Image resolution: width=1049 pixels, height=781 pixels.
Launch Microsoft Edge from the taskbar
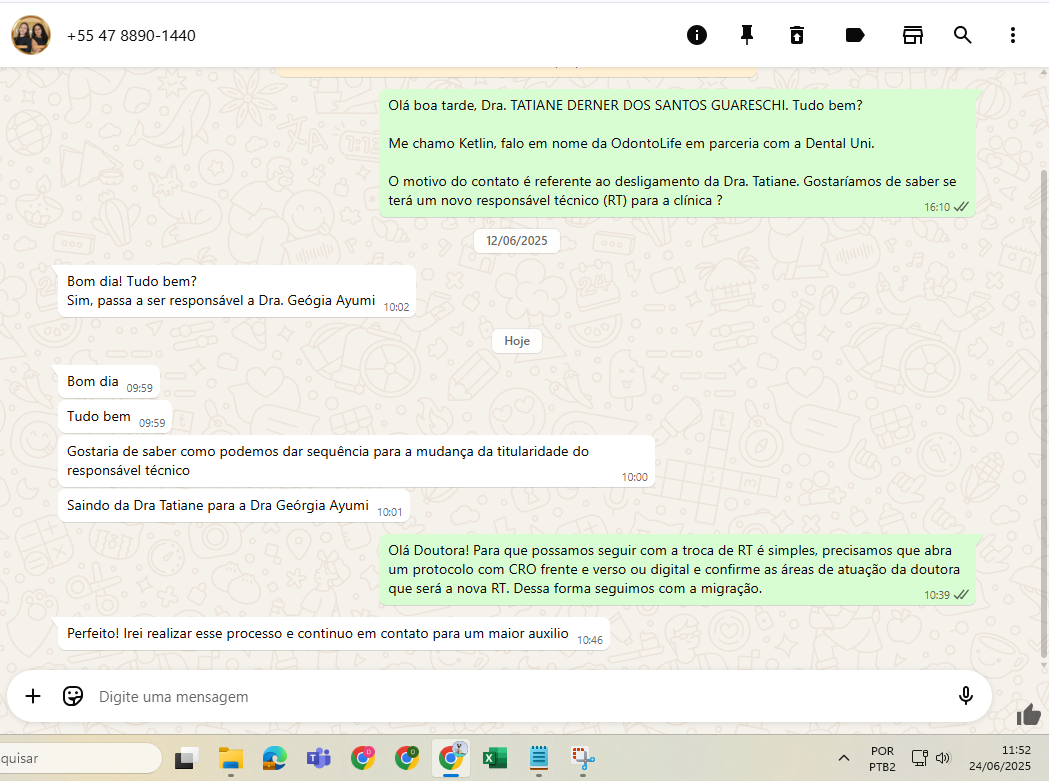[x=274, y=758]
